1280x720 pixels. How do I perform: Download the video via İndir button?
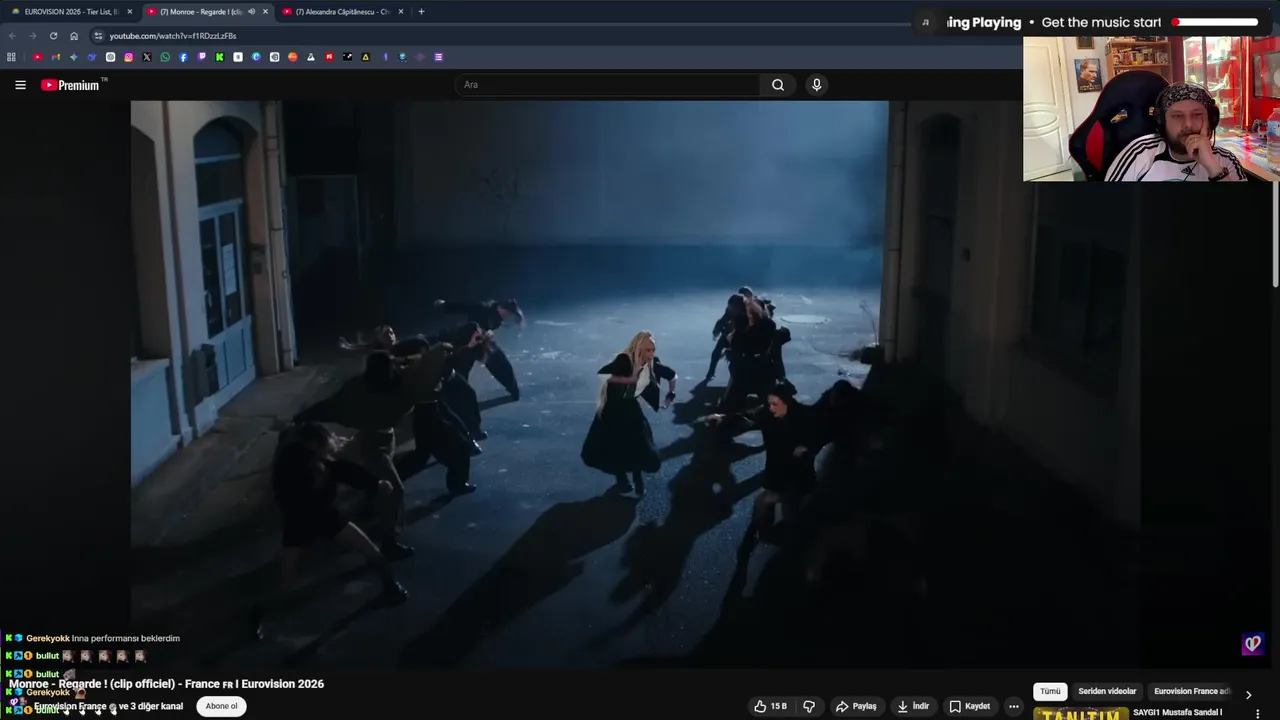tap(913, 706)
